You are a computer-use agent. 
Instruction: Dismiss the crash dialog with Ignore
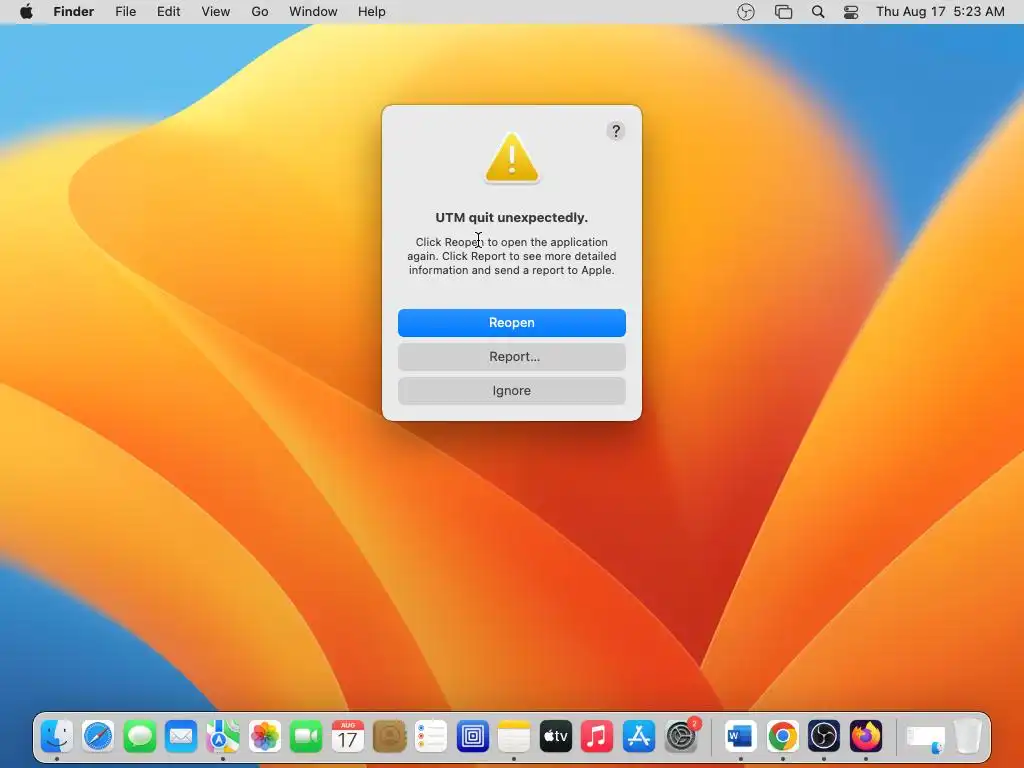pos(511,391)
